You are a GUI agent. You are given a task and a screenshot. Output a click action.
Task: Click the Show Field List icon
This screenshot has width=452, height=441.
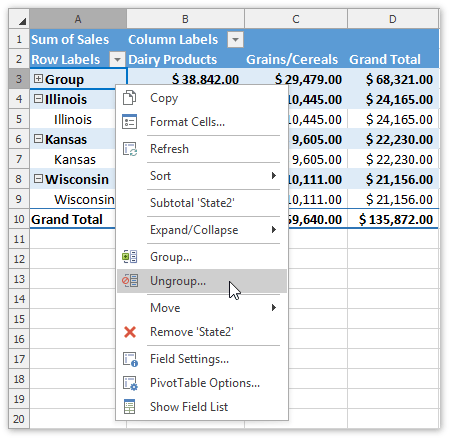tap(129, 407)
